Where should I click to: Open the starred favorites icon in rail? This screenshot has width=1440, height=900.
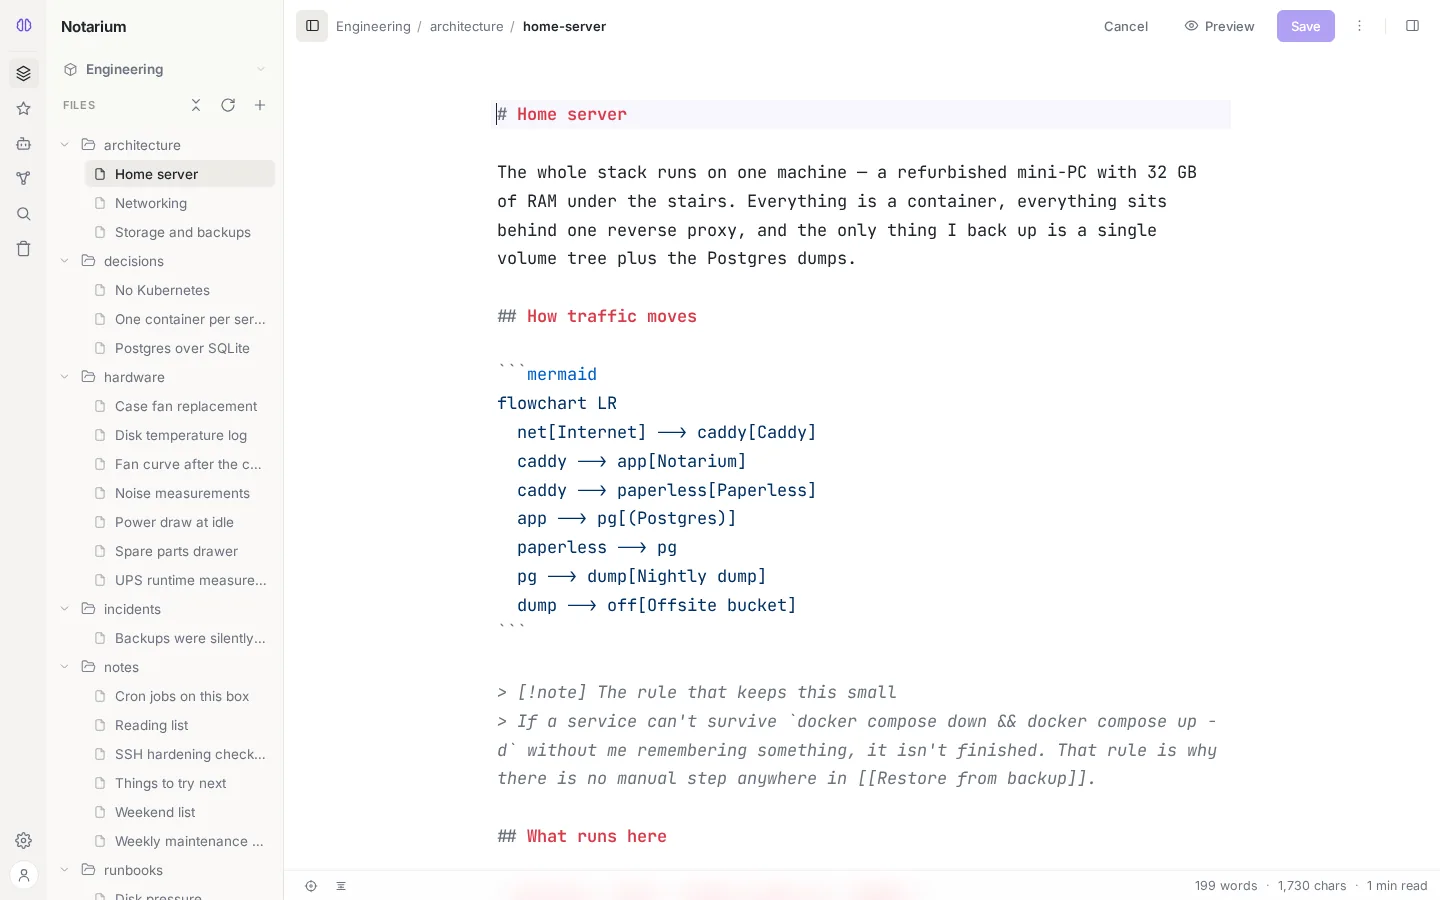[x=24, y=108]
